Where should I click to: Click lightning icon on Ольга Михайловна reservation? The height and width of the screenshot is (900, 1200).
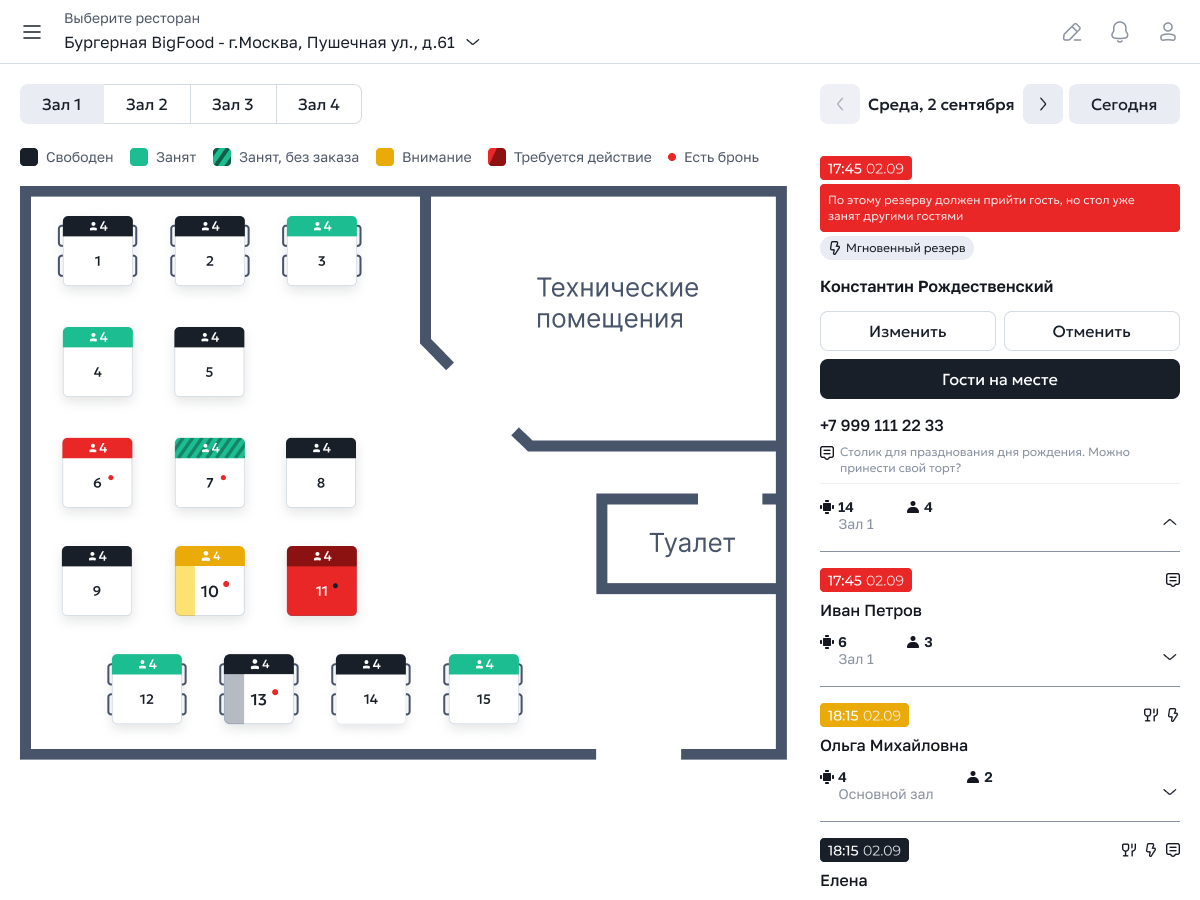click(1173, 715)
